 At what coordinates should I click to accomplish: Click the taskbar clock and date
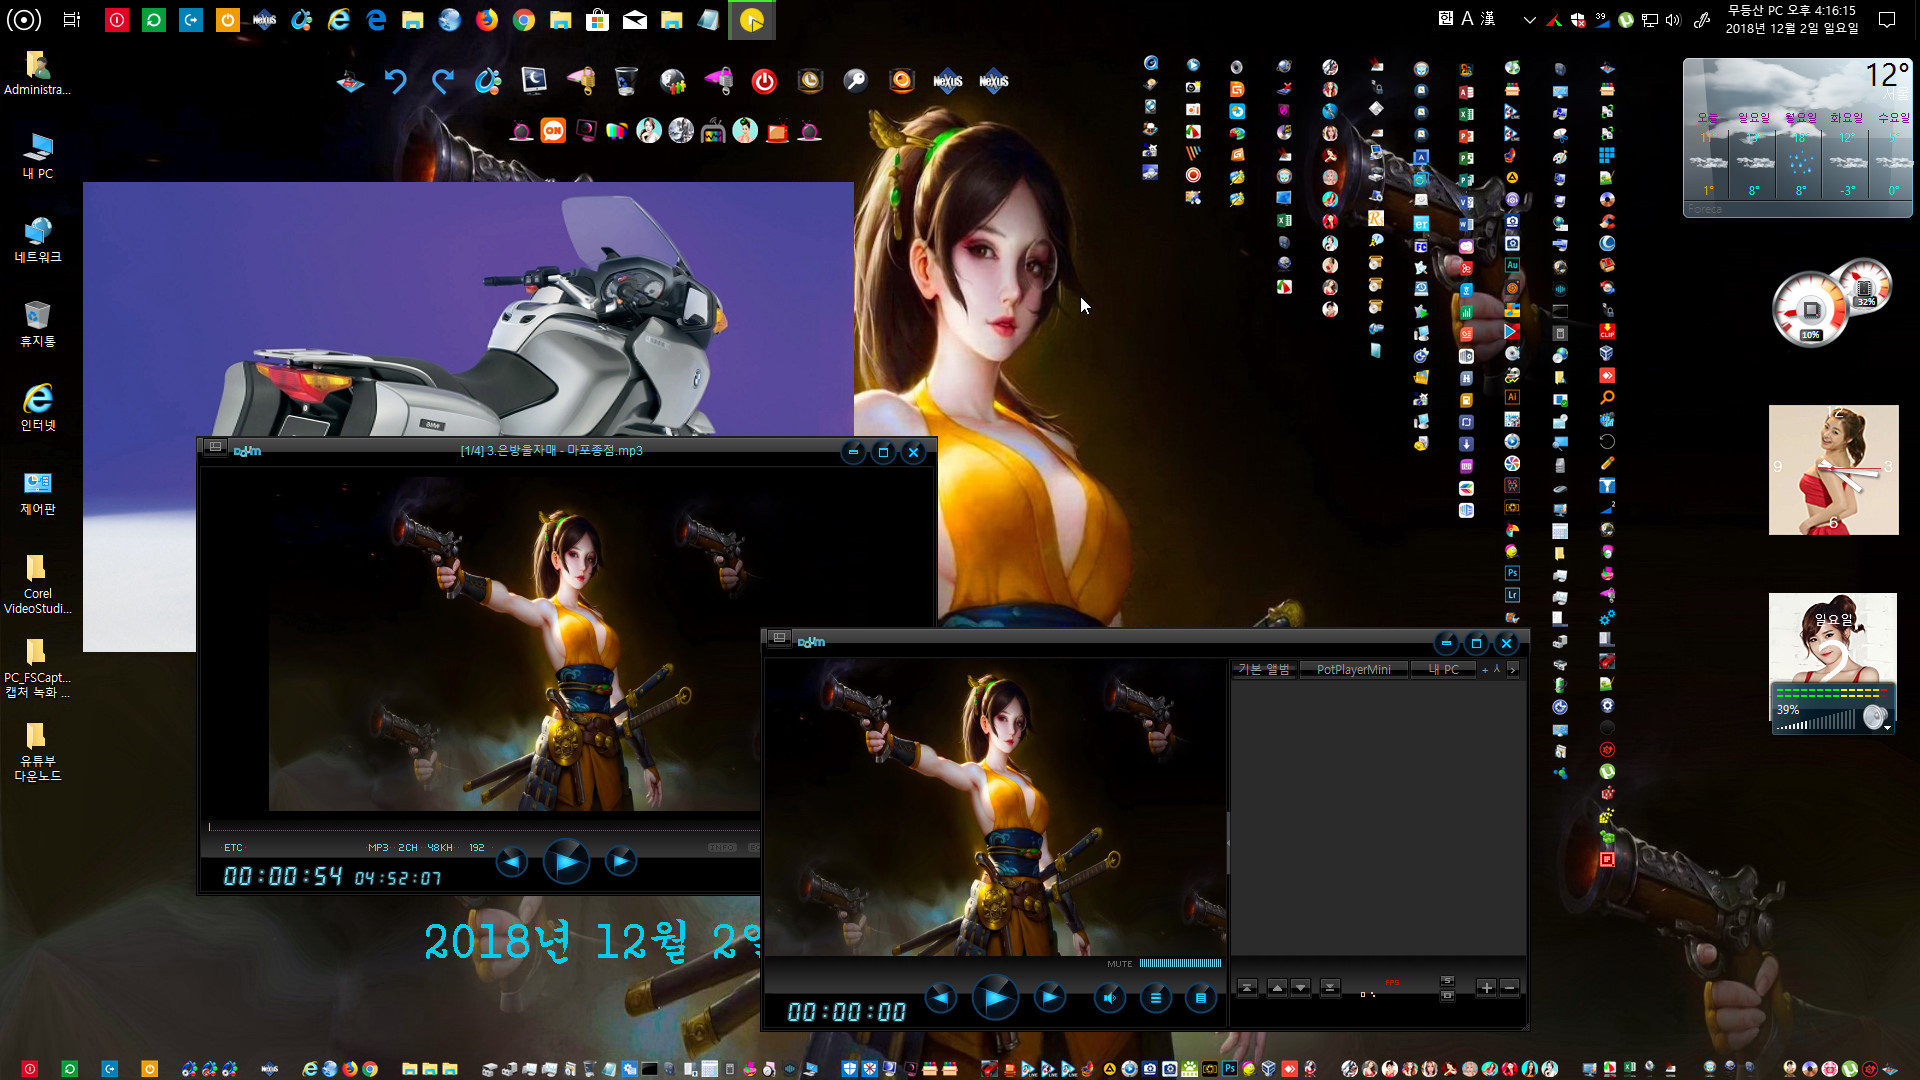1792,19
